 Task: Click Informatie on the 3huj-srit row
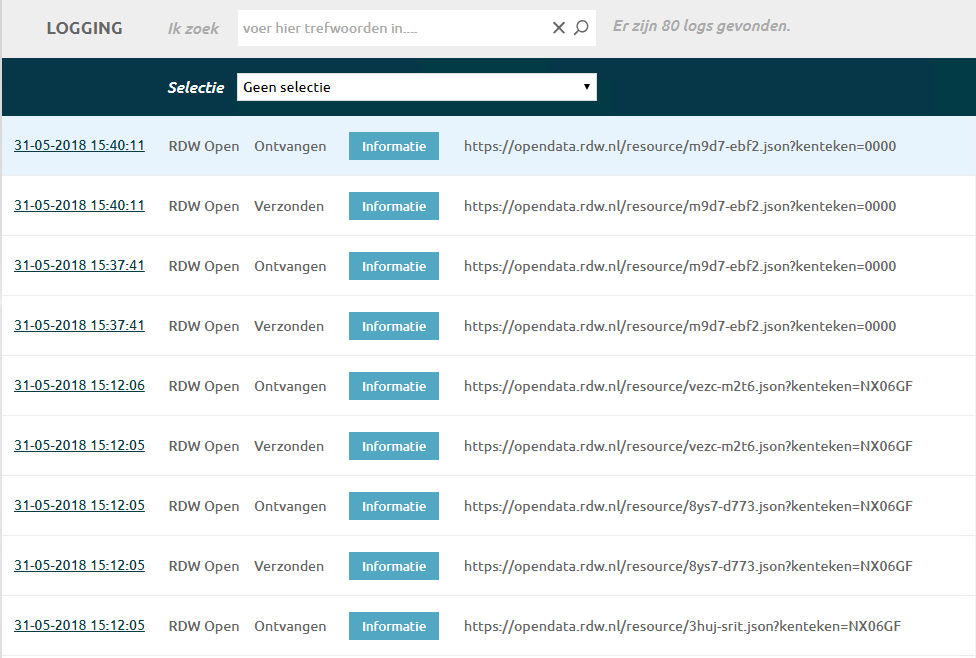pyautogui.click(x=394, y=626)
